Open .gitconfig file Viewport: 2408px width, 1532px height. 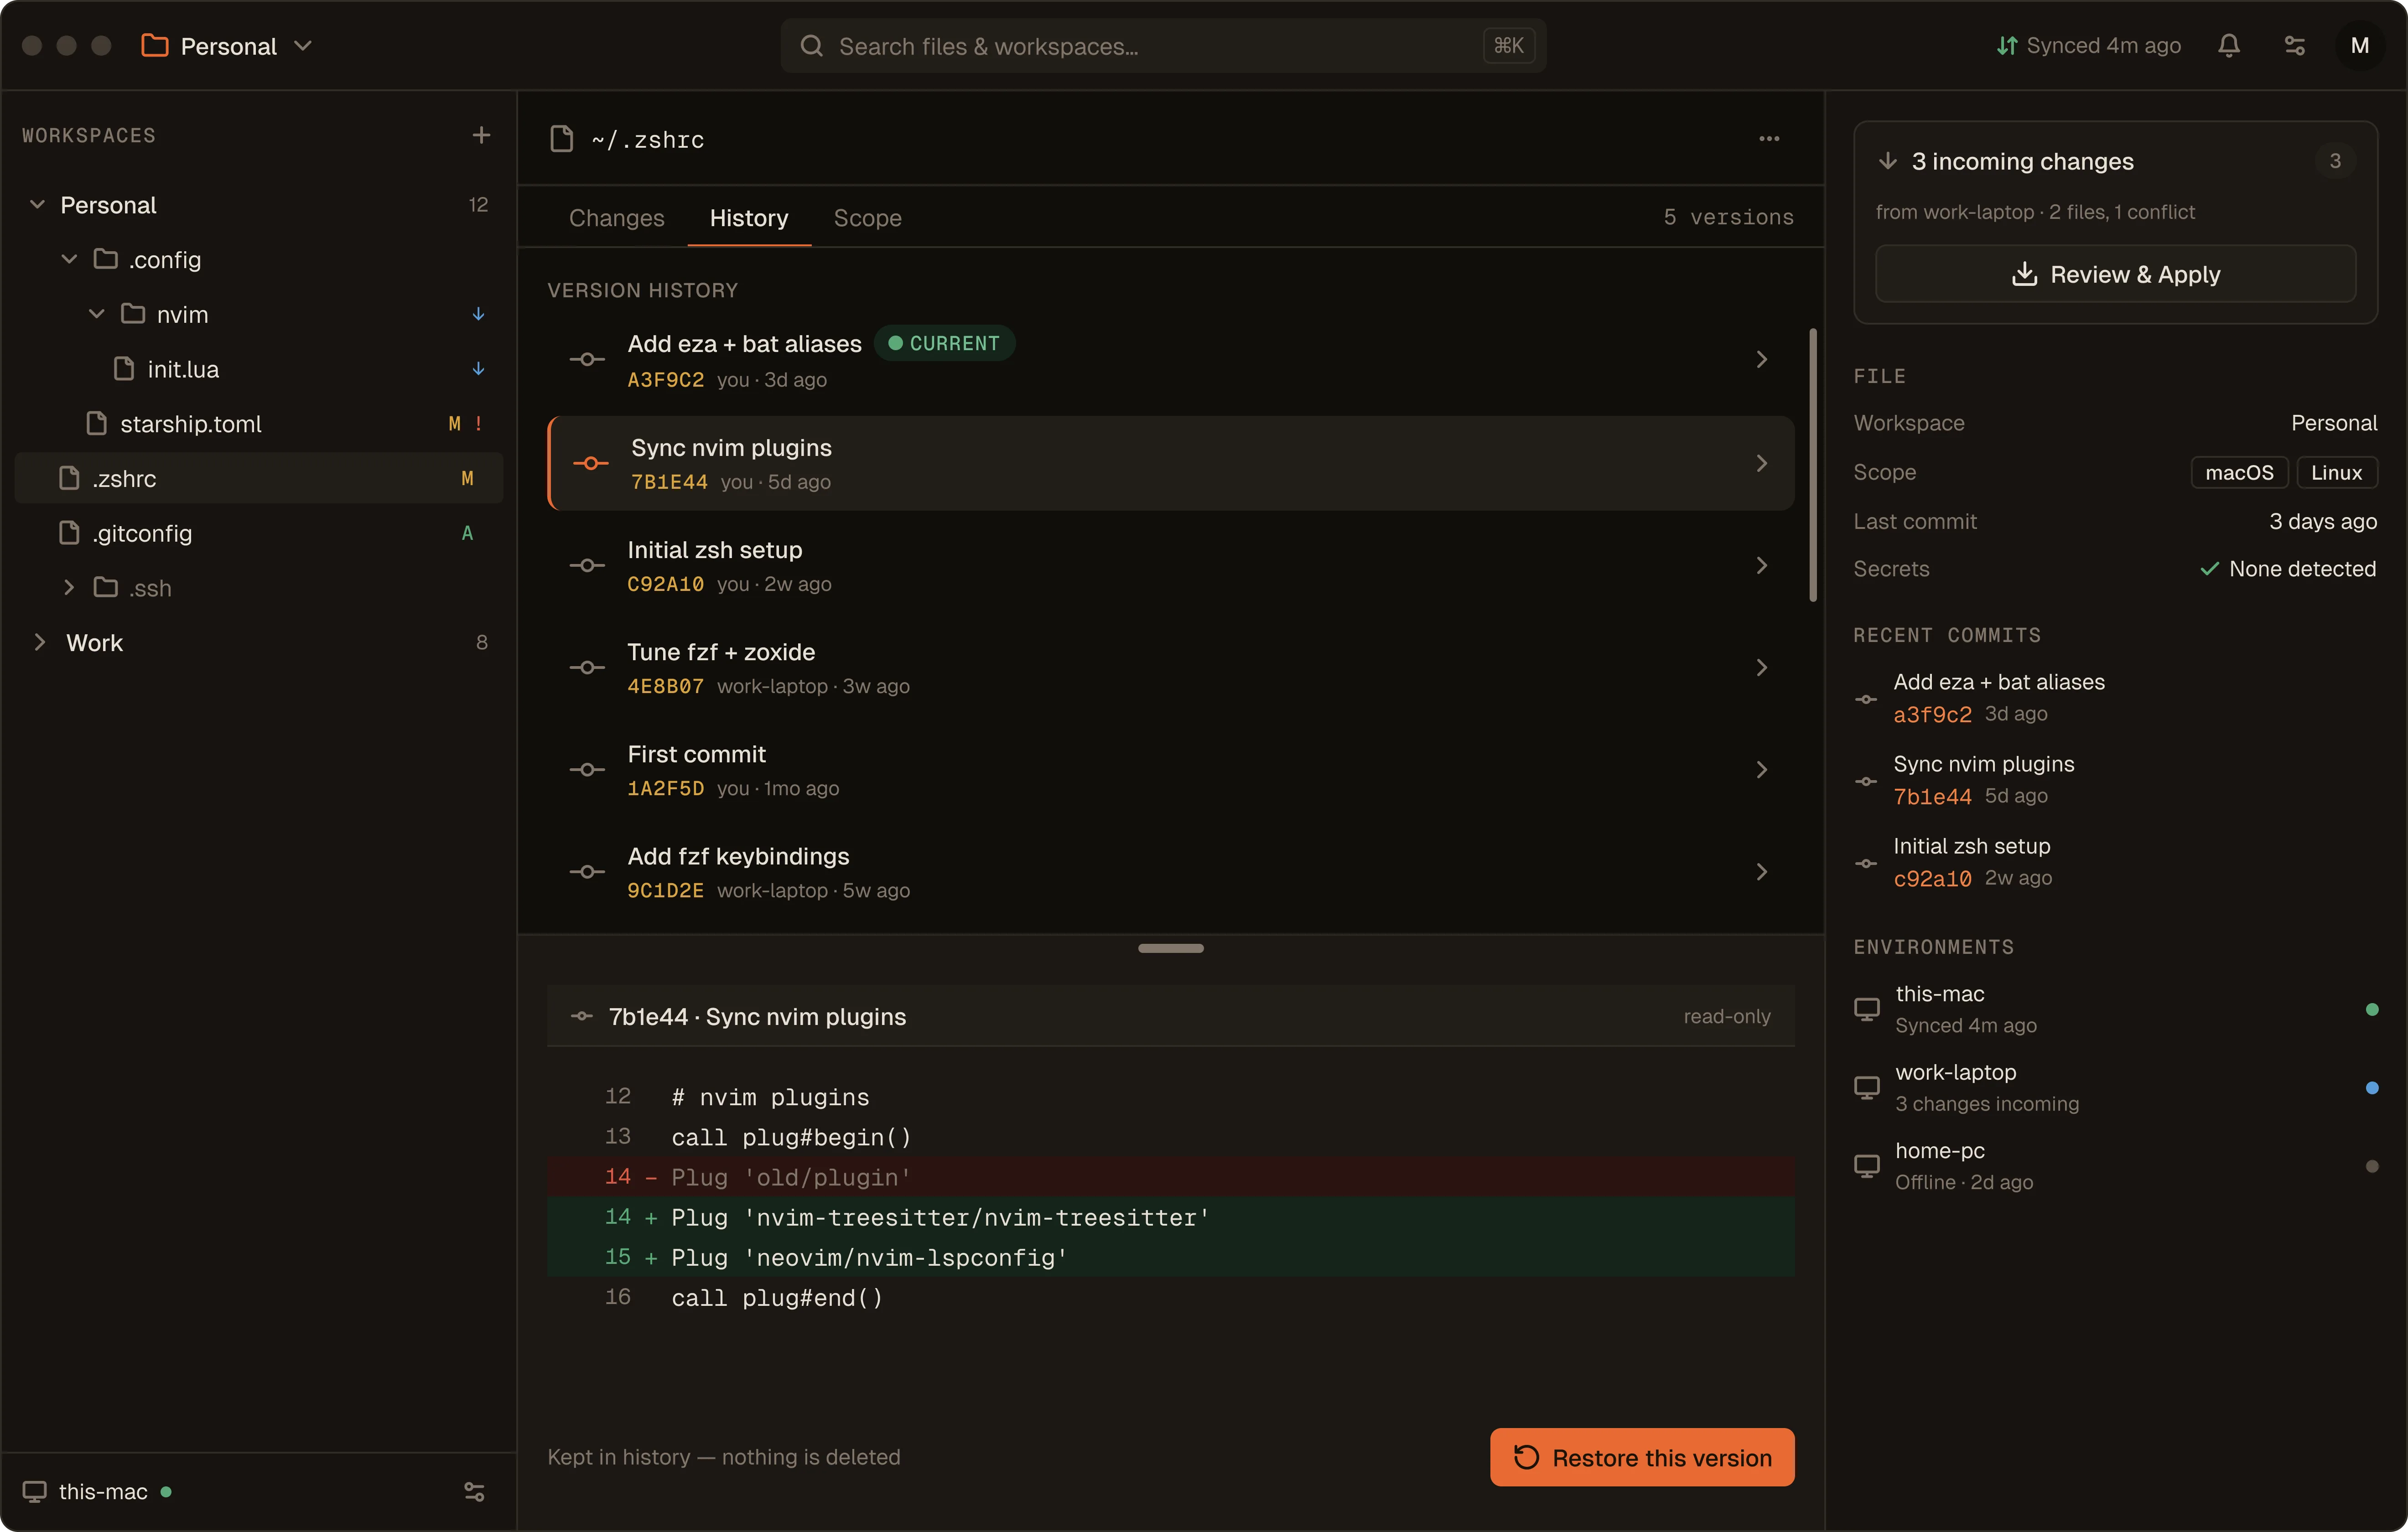pos(258,533)
